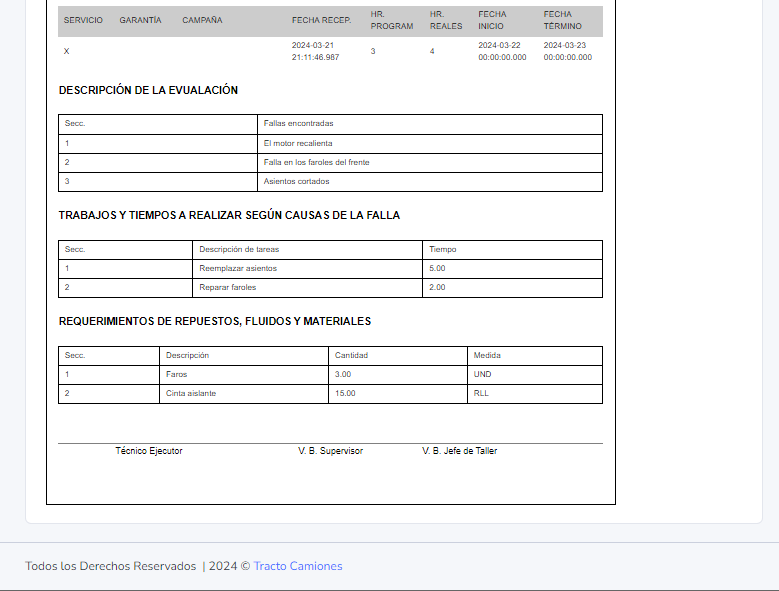The width and height of the screenshot is (779, 591).
Task: Select the 'Reemplazar asientos' task cell
Action: pos(307,269)
